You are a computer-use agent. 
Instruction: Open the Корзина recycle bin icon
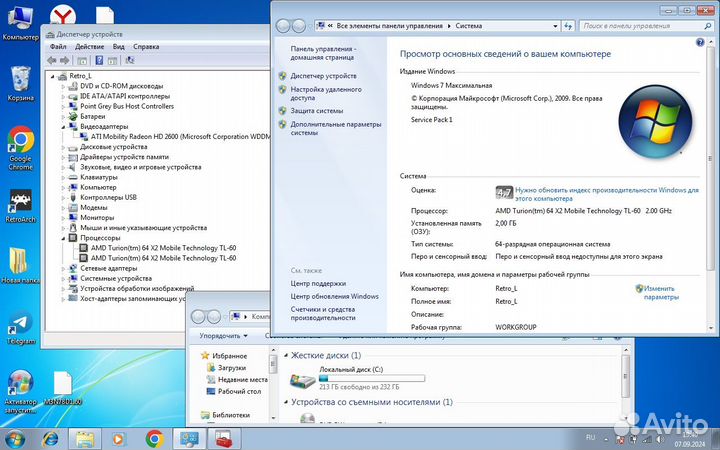click(x=20, y=84)
